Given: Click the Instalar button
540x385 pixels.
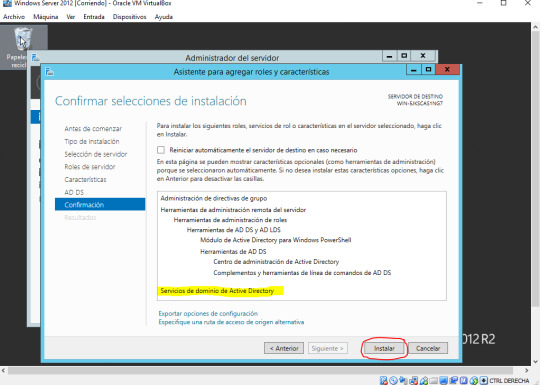Looking at the screenshot, I should pos(384,348).
